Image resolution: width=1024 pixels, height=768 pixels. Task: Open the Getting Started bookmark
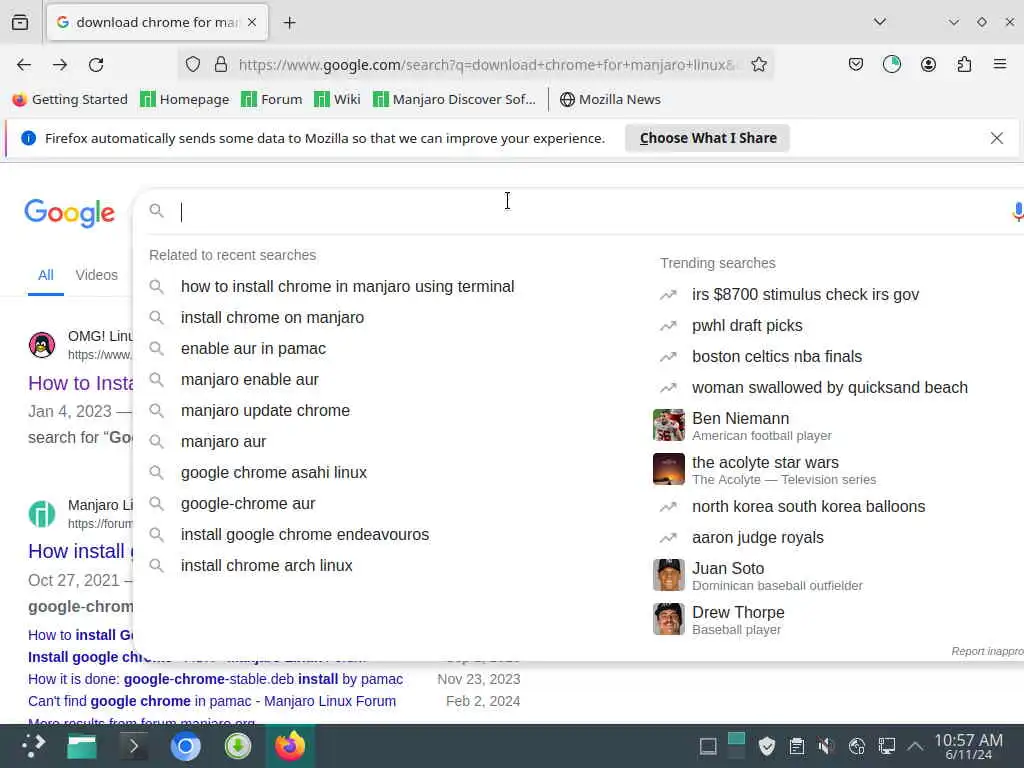(x=70, y=99)
